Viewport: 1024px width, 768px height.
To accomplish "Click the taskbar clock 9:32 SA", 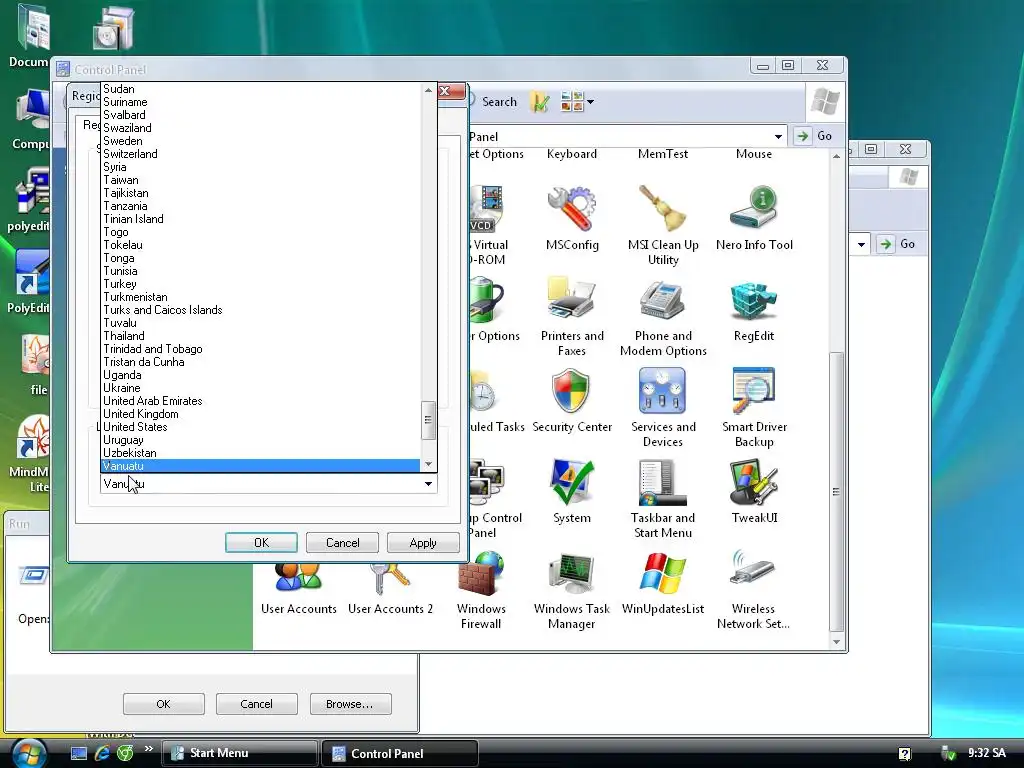I will pyautogui.click(x=987, y=753).
